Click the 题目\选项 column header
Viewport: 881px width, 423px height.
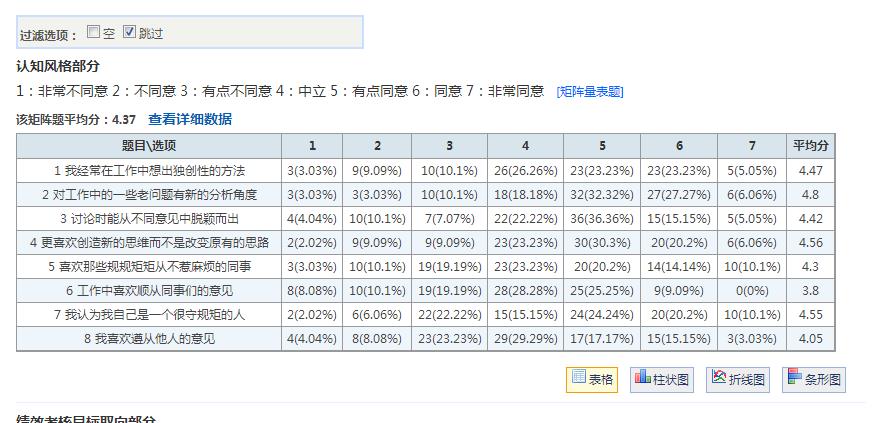148,146
